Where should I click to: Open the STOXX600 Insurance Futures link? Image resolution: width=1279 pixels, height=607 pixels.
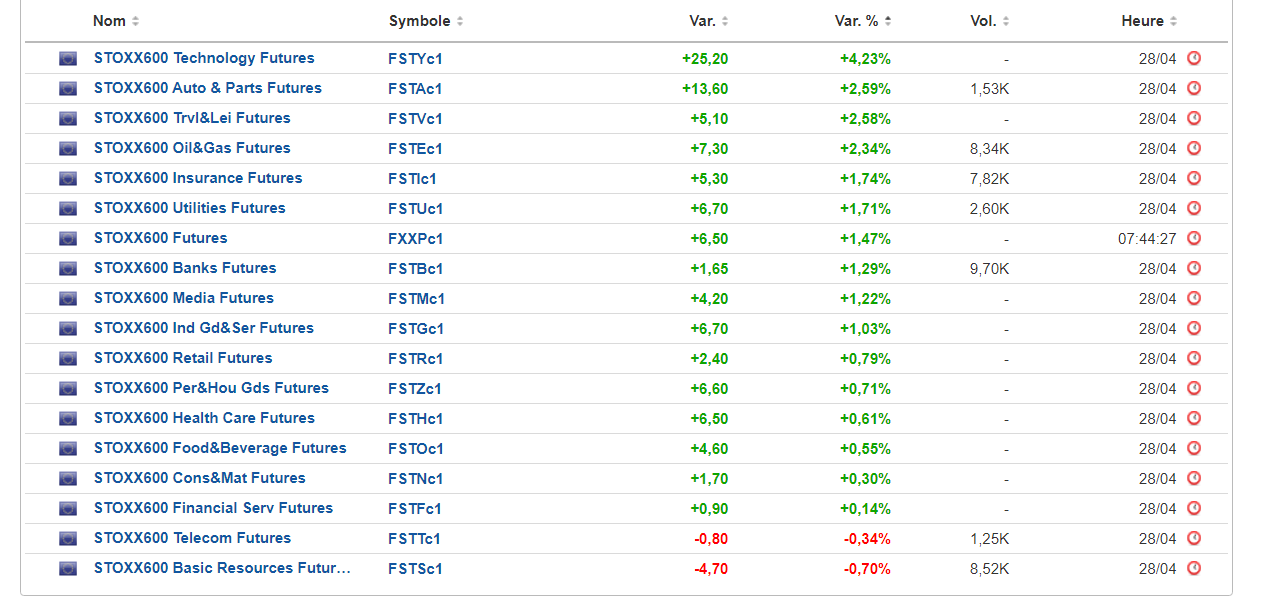(198, 178)
